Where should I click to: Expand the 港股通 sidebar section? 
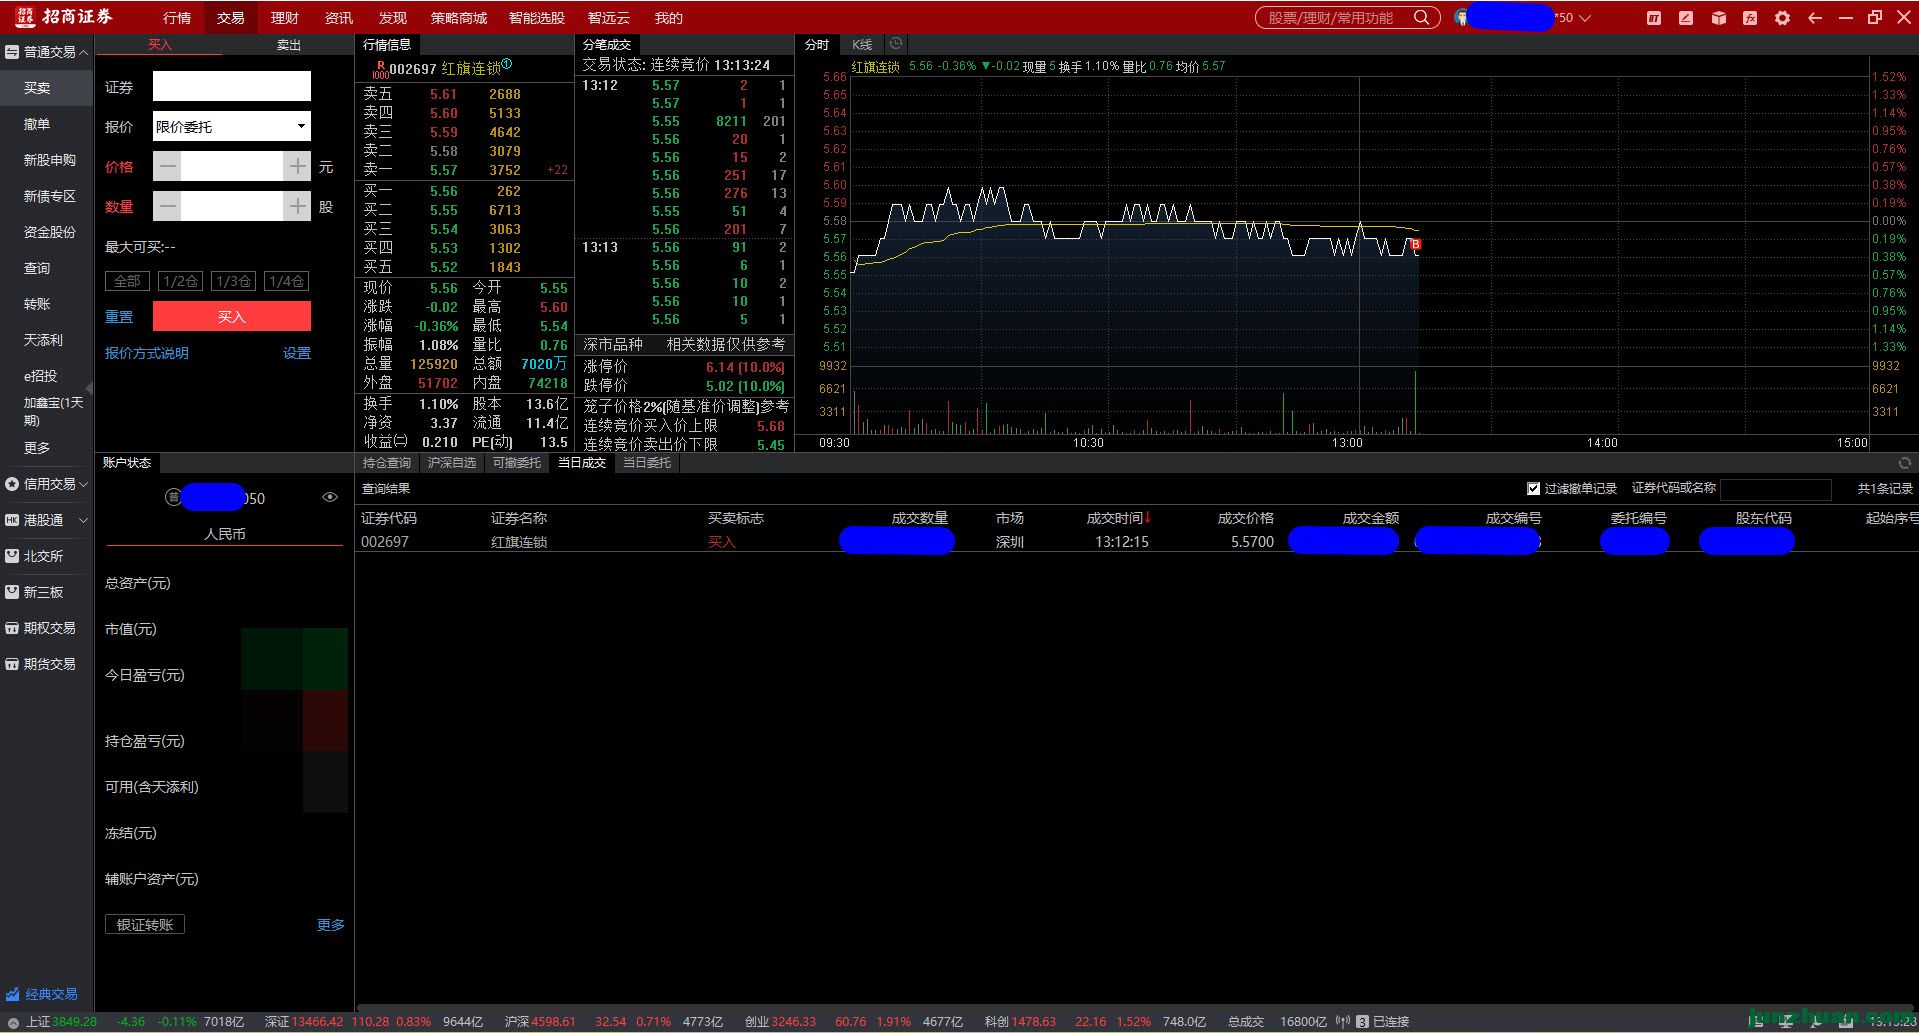47,520
